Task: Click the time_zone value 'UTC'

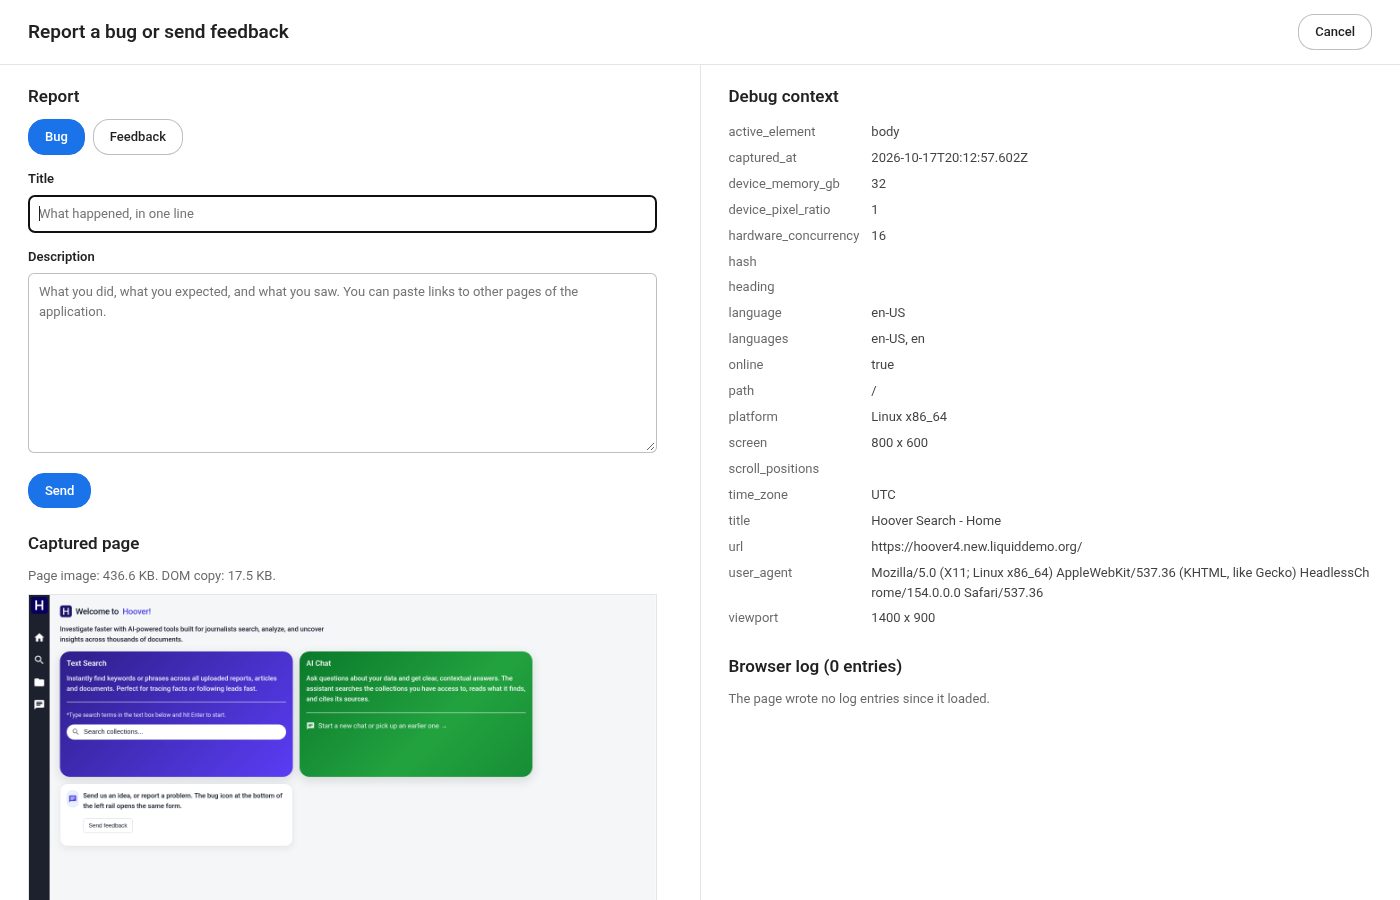Action: pos(883,495)
